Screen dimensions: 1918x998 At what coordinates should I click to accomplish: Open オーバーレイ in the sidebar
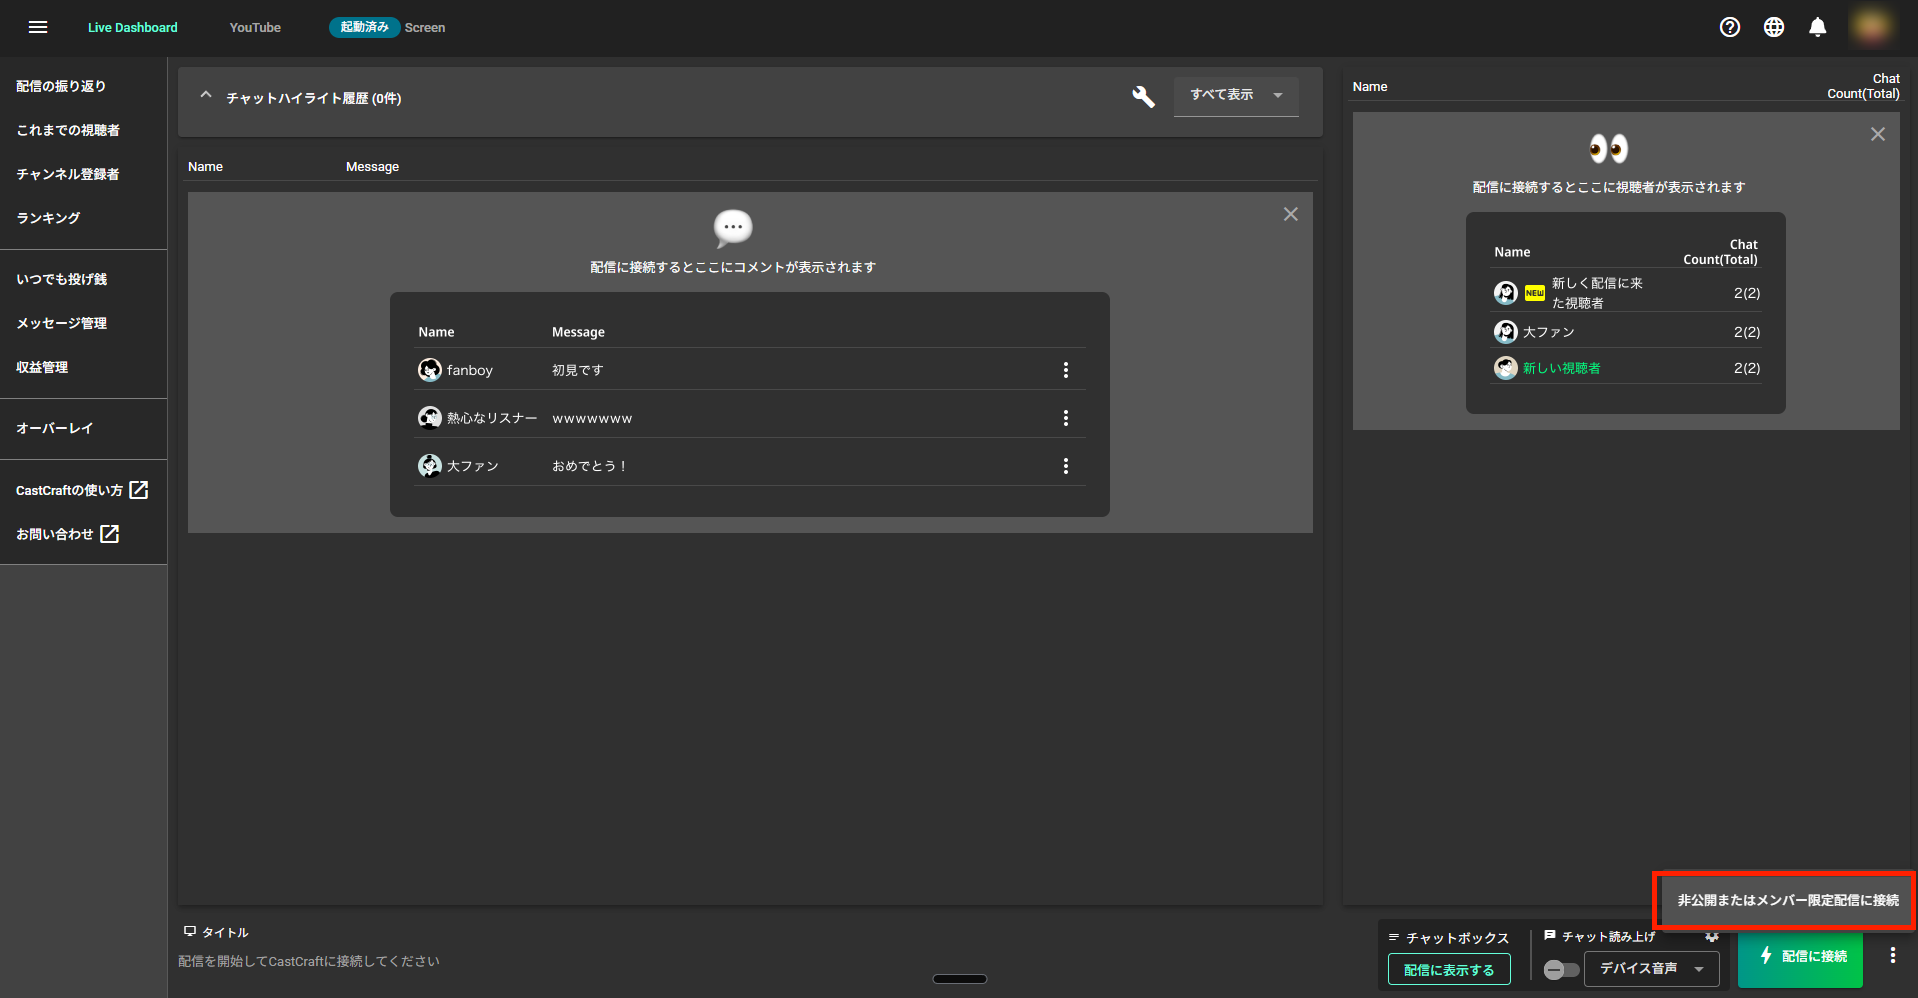55,428
